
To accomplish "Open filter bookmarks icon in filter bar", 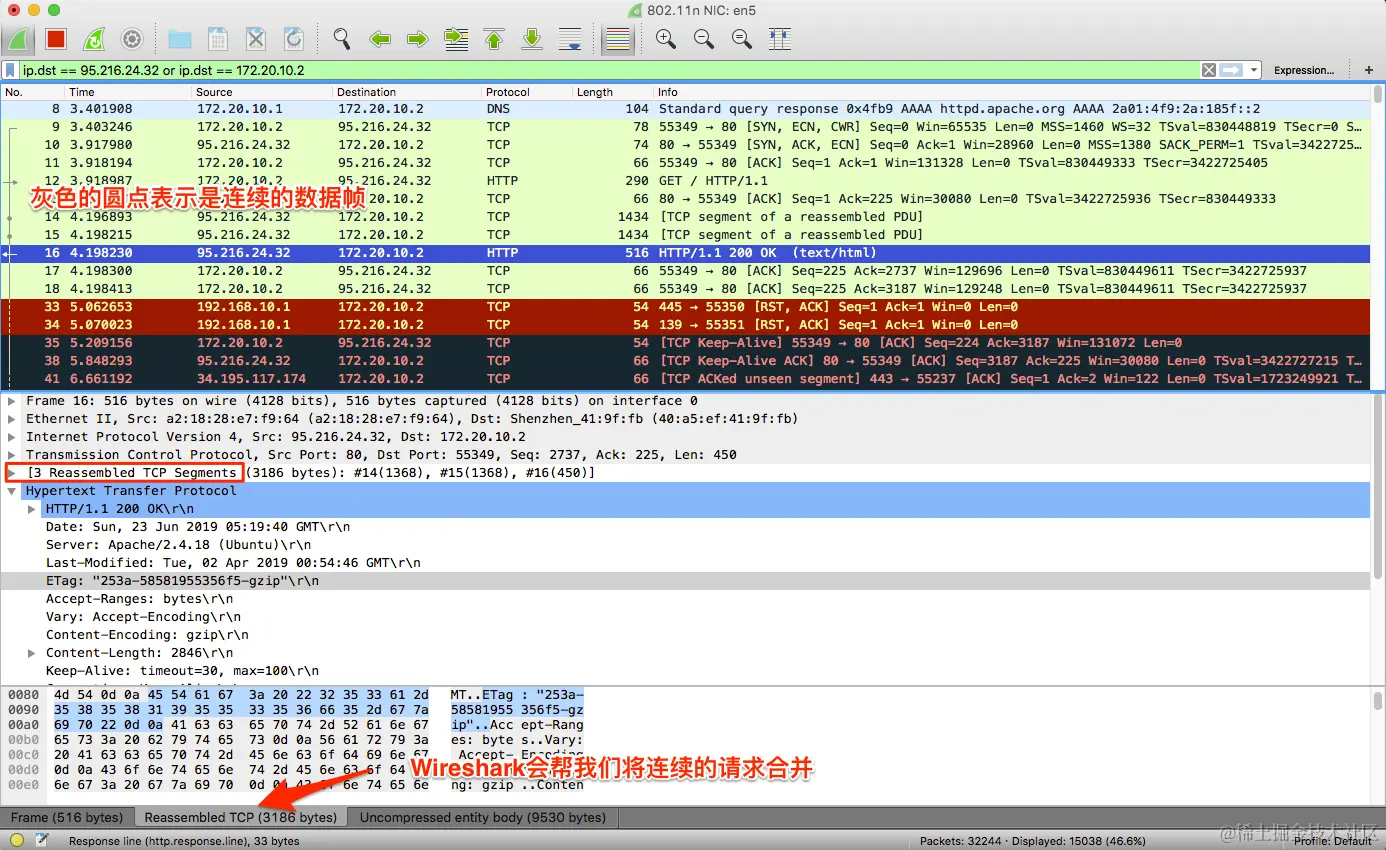I will tap(10, 70).
